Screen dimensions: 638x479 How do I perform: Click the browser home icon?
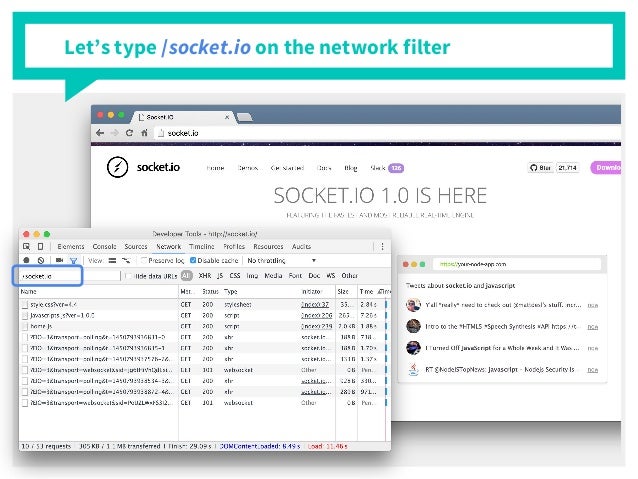click(144, 133)
